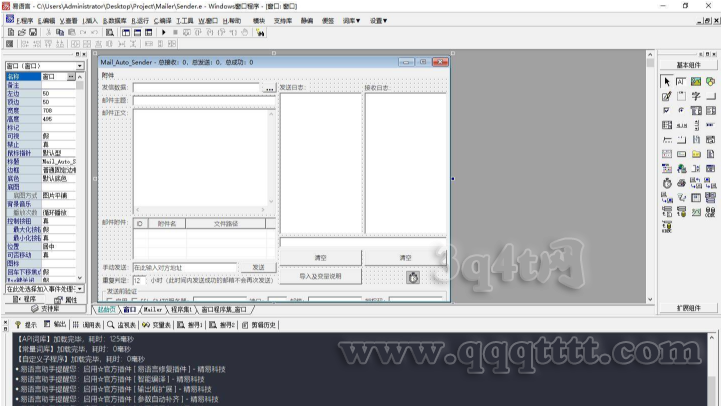Select the radio button component icon in toolbox
Image resolution: width=721 pixels, height=406 pixels.
point(681,111)
